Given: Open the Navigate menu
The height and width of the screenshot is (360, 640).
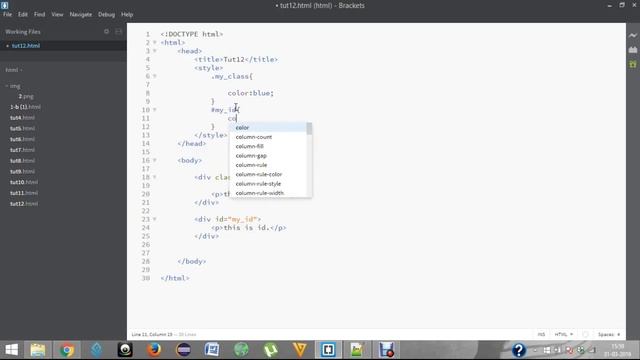Looking at the screenshot, I should pos(81,14).
